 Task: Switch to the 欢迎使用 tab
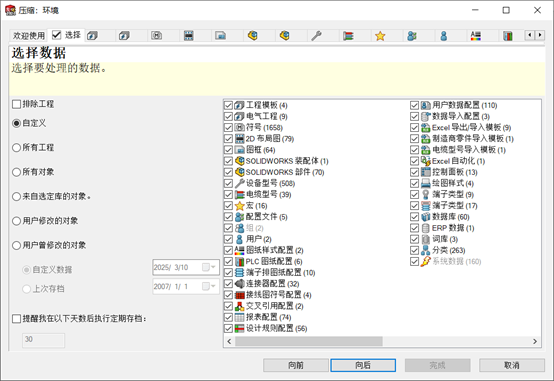coord(29,36)
